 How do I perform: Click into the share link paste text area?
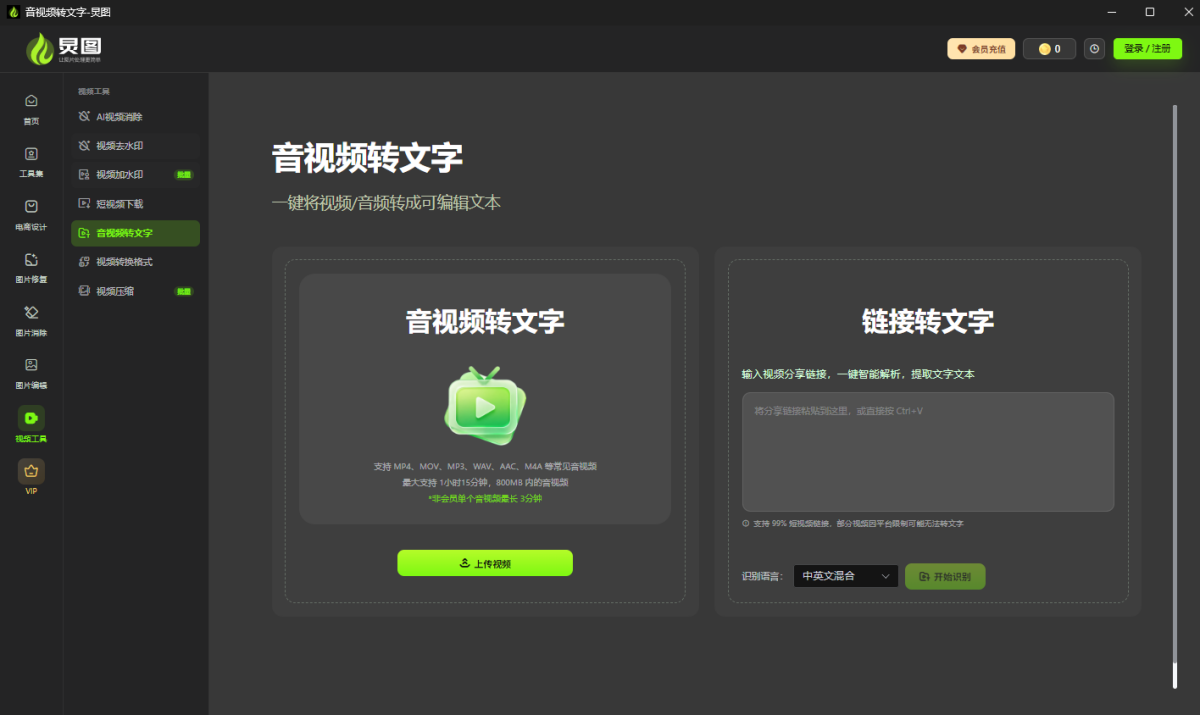(928, 452)
